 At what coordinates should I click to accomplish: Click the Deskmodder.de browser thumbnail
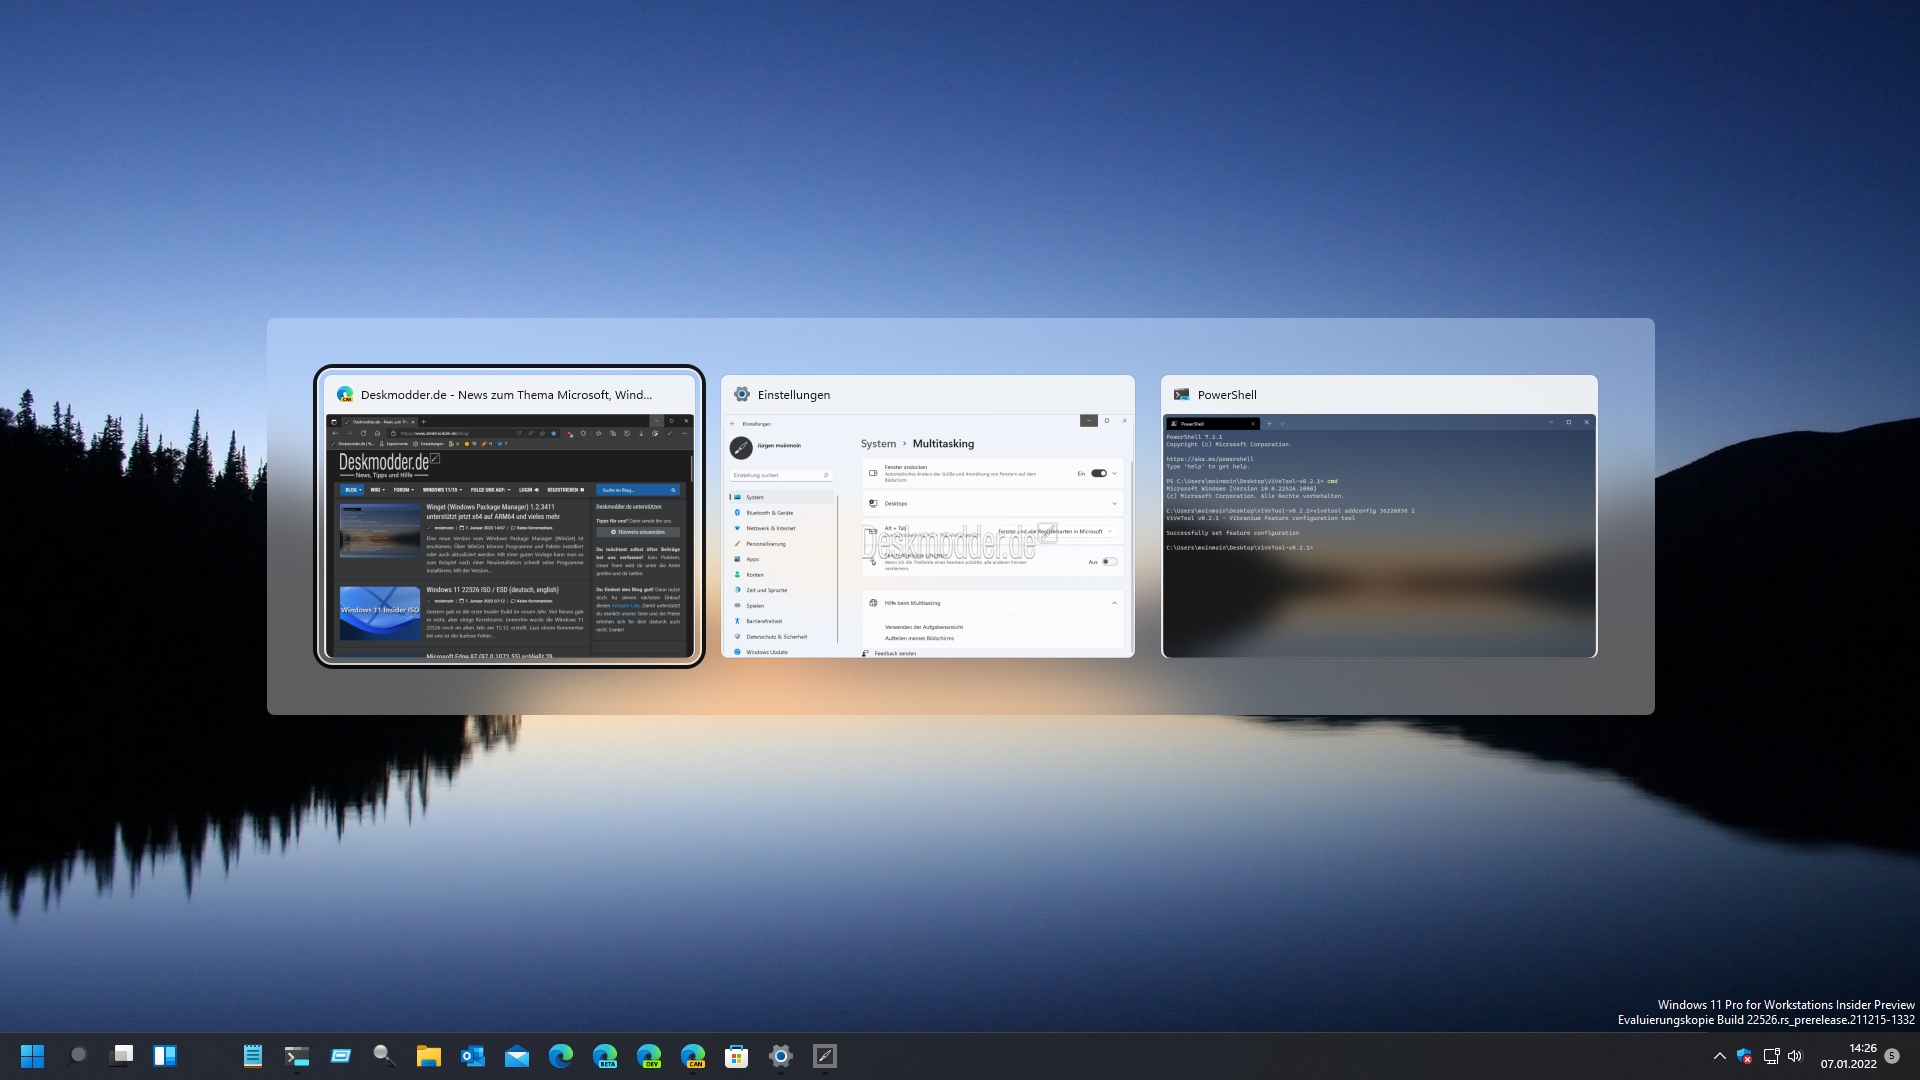[510, 516]
